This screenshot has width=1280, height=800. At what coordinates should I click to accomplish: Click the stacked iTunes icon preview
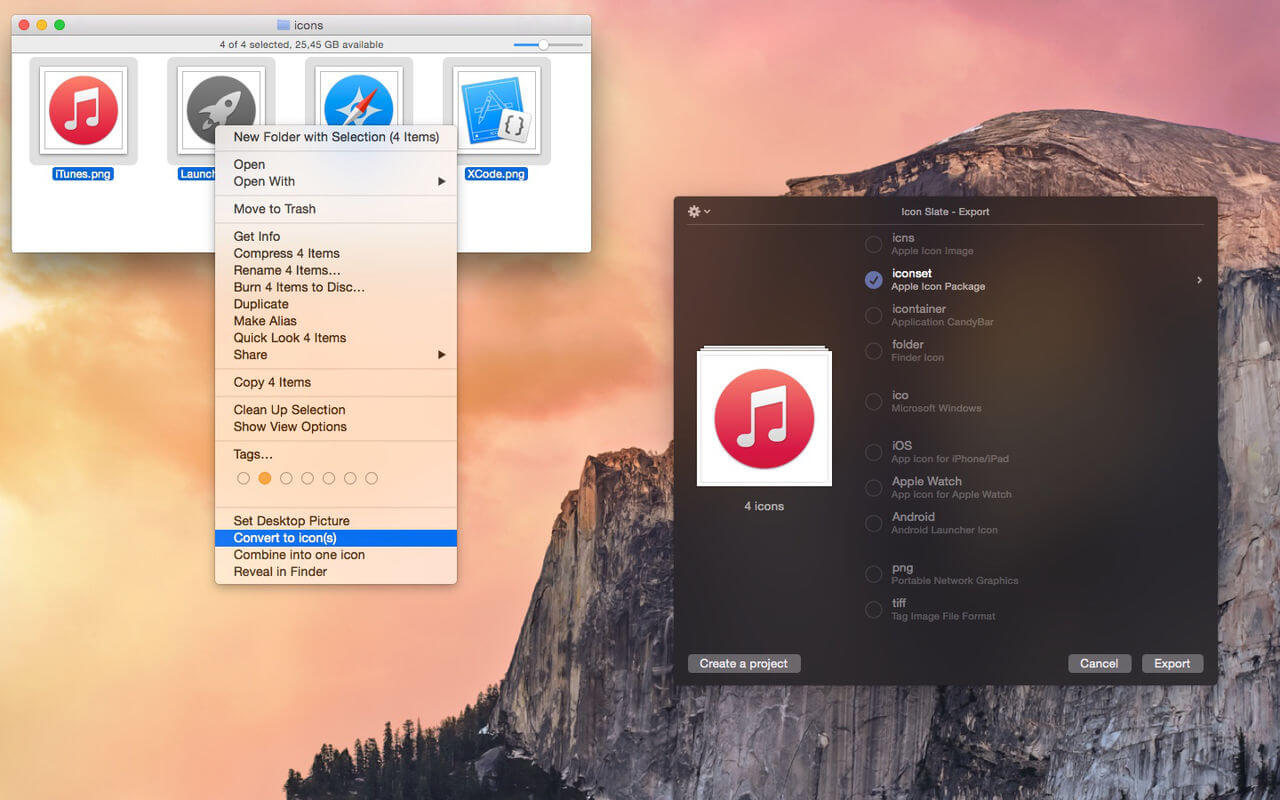coord(764,416)
